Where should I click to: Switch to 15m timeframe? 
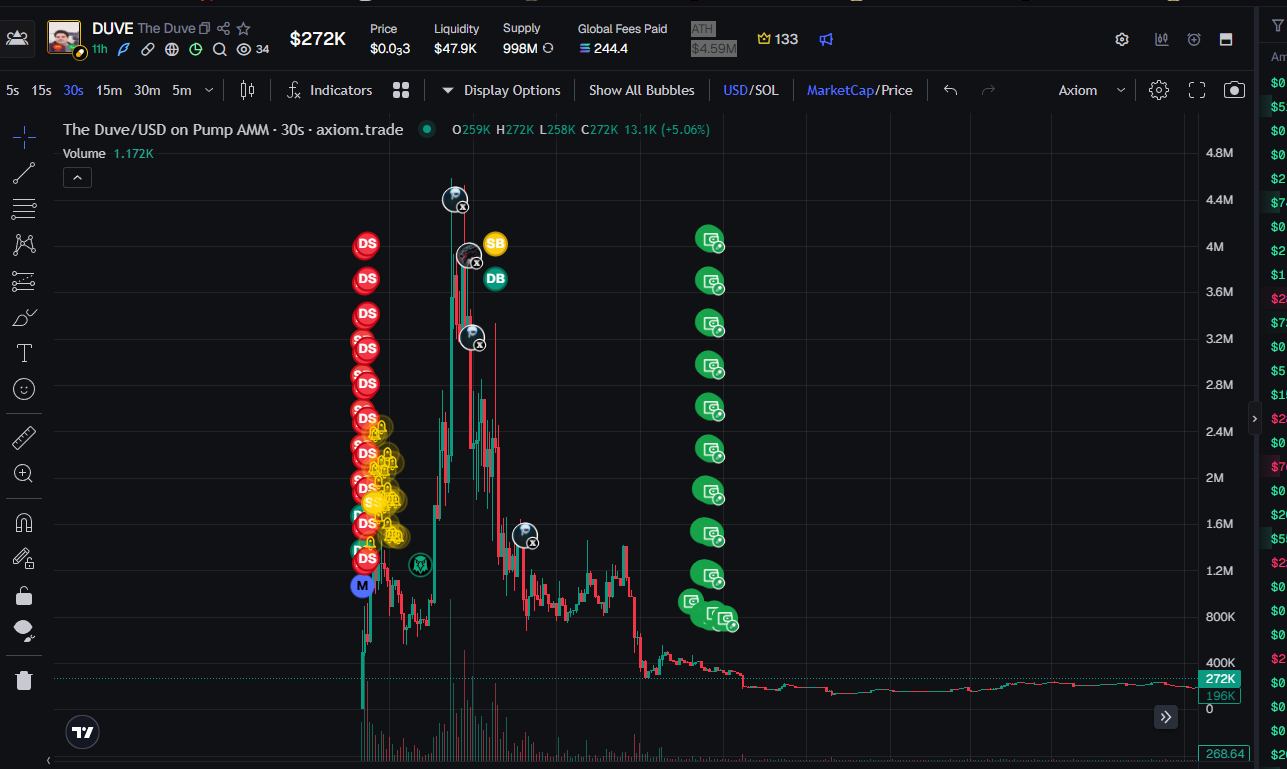pyautogui.click(x=109, y=90)
